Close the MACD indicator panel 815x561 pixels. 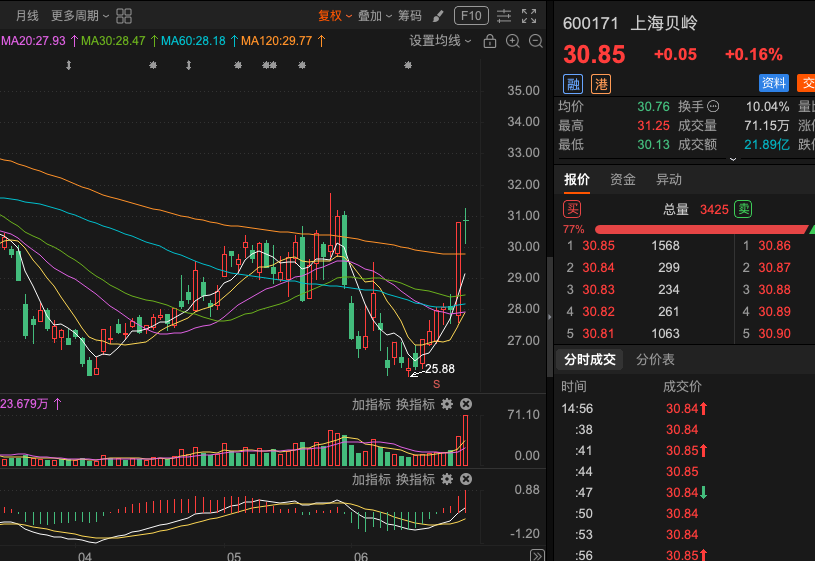click(x=466, y=479)
